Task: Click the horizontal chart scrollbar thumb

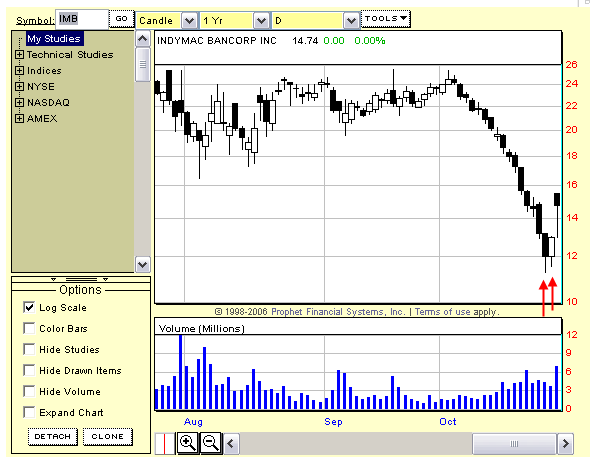Action: 514,444
